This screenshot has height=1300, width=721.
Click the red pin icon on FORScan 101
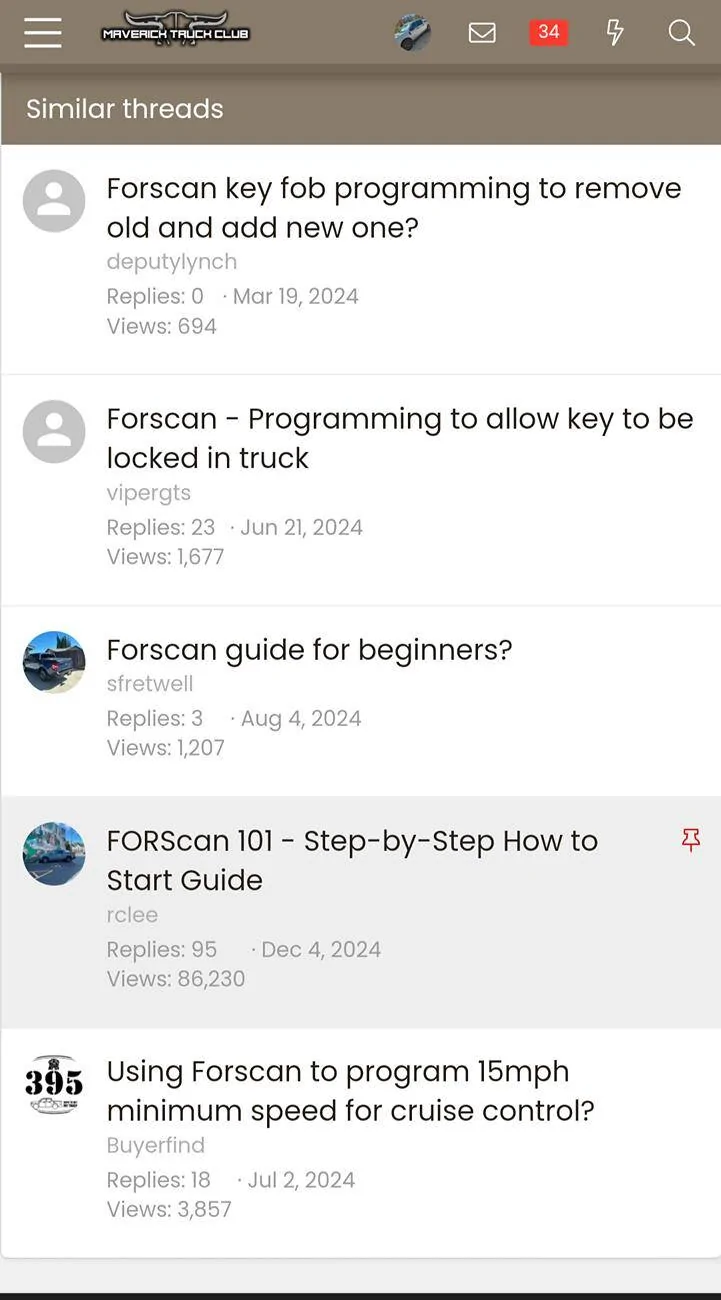690,840
